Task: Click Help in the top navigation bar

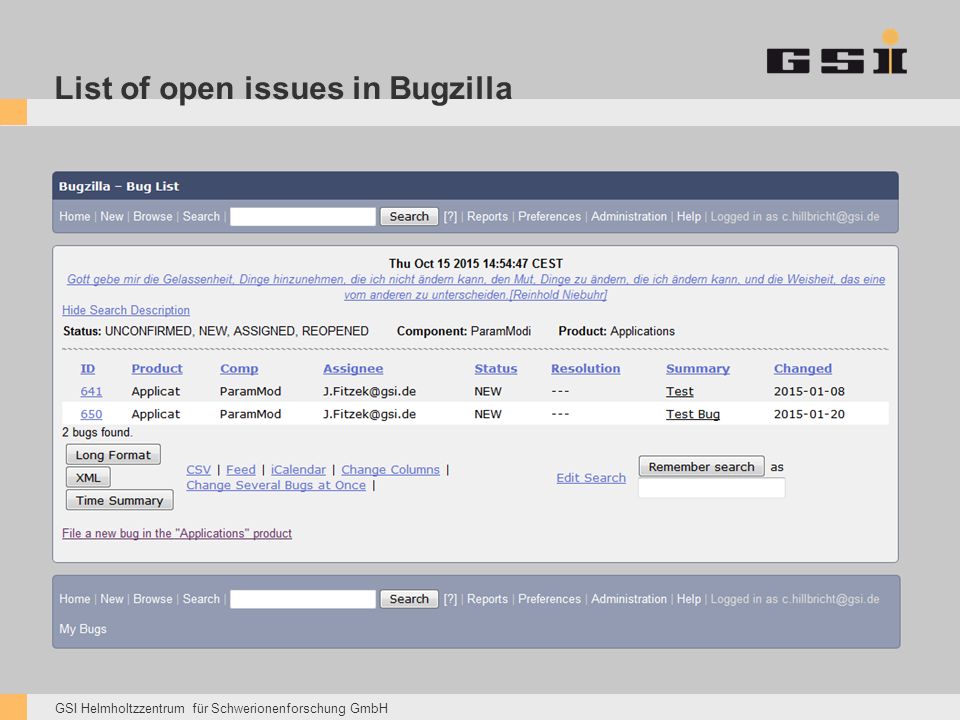Action: click(x=689, y=217)
